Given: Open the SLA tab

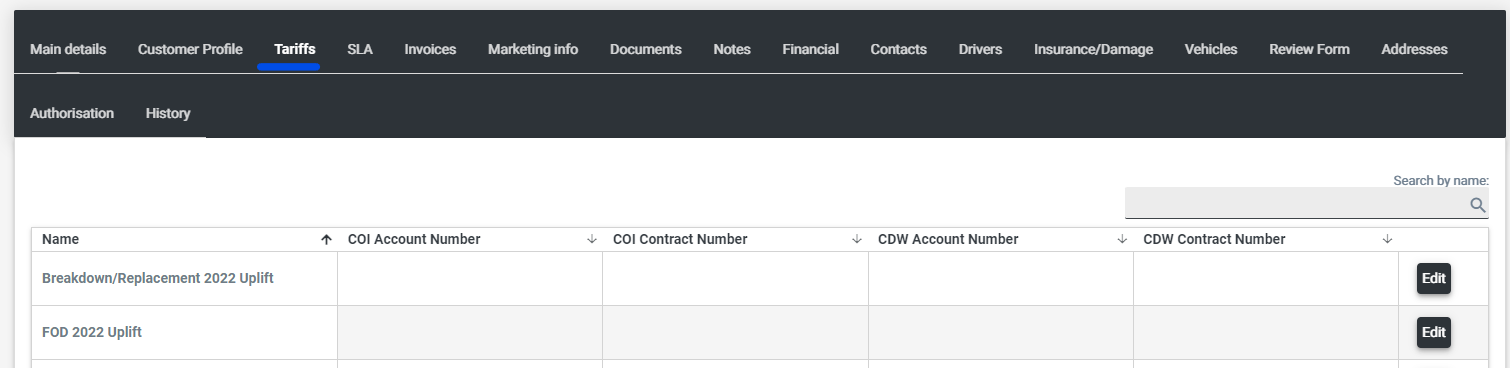Looking at the screenshot, I should (360, 49).
